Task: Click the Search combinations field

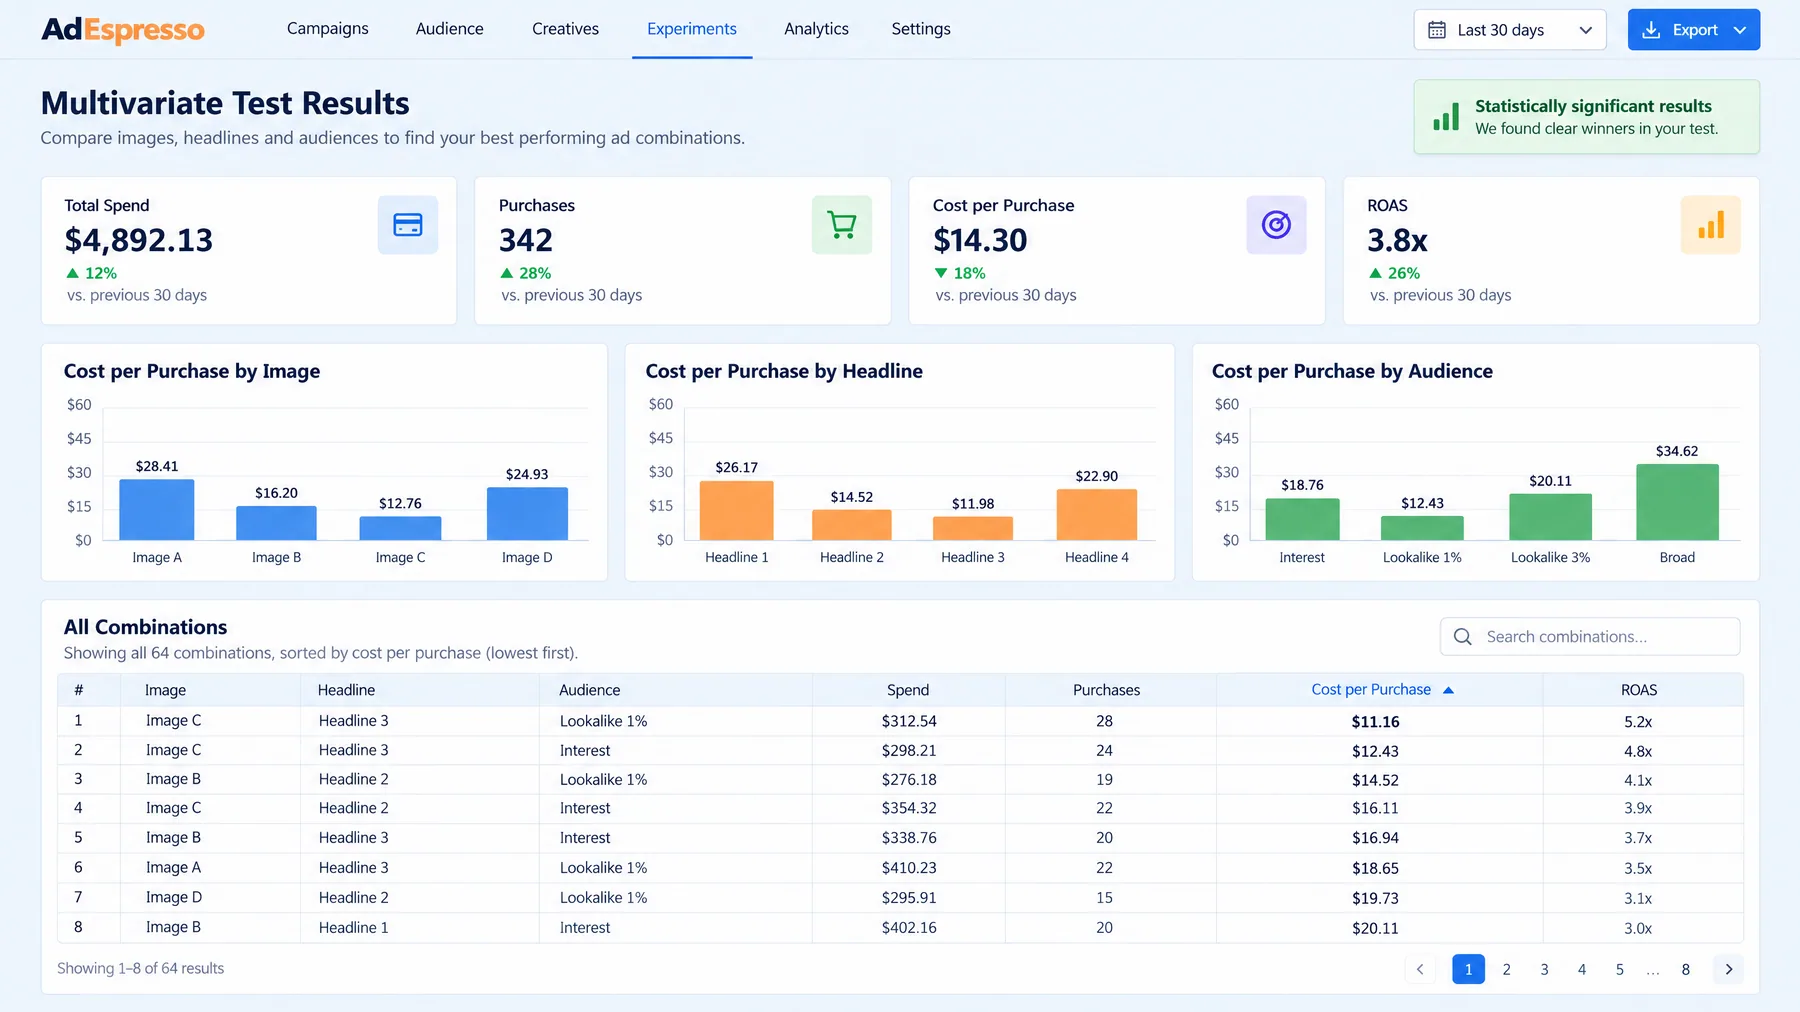Action: [x=1590, y=637]
